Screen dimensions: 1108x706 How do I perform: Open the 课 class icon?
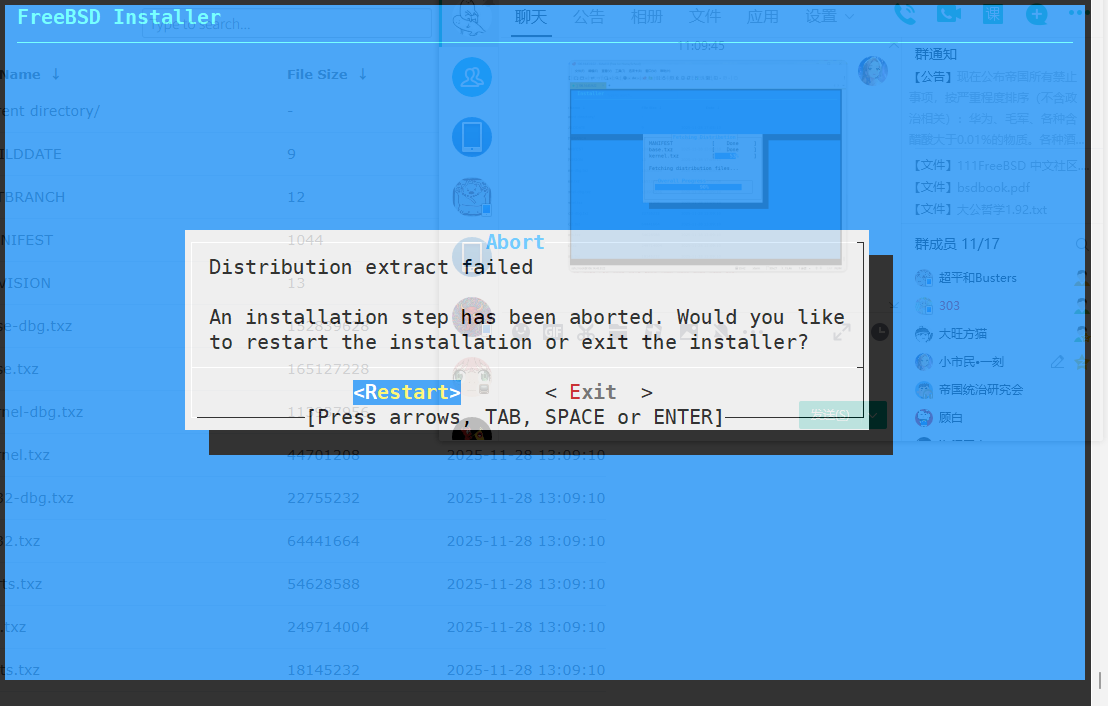993,14
